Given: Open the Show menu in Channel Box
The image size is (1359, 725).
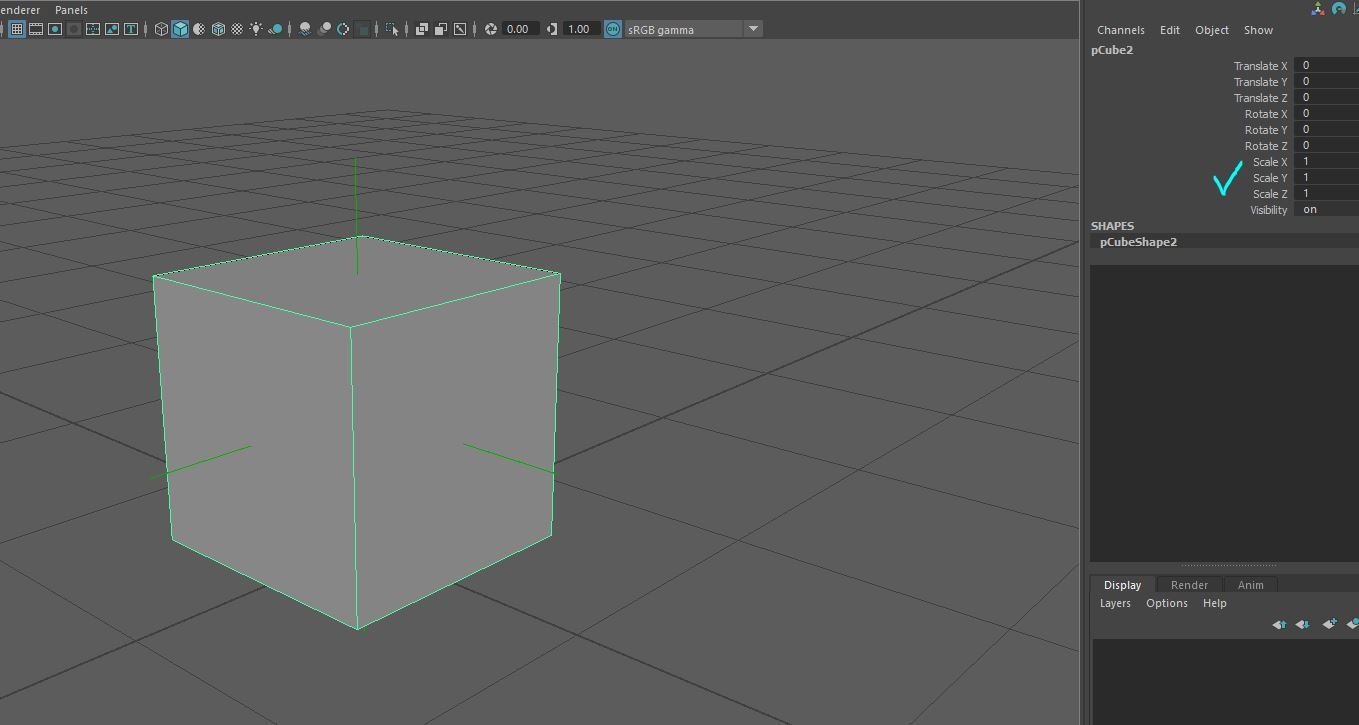Looking at the screenshot, I should (x=1258, y=30).
